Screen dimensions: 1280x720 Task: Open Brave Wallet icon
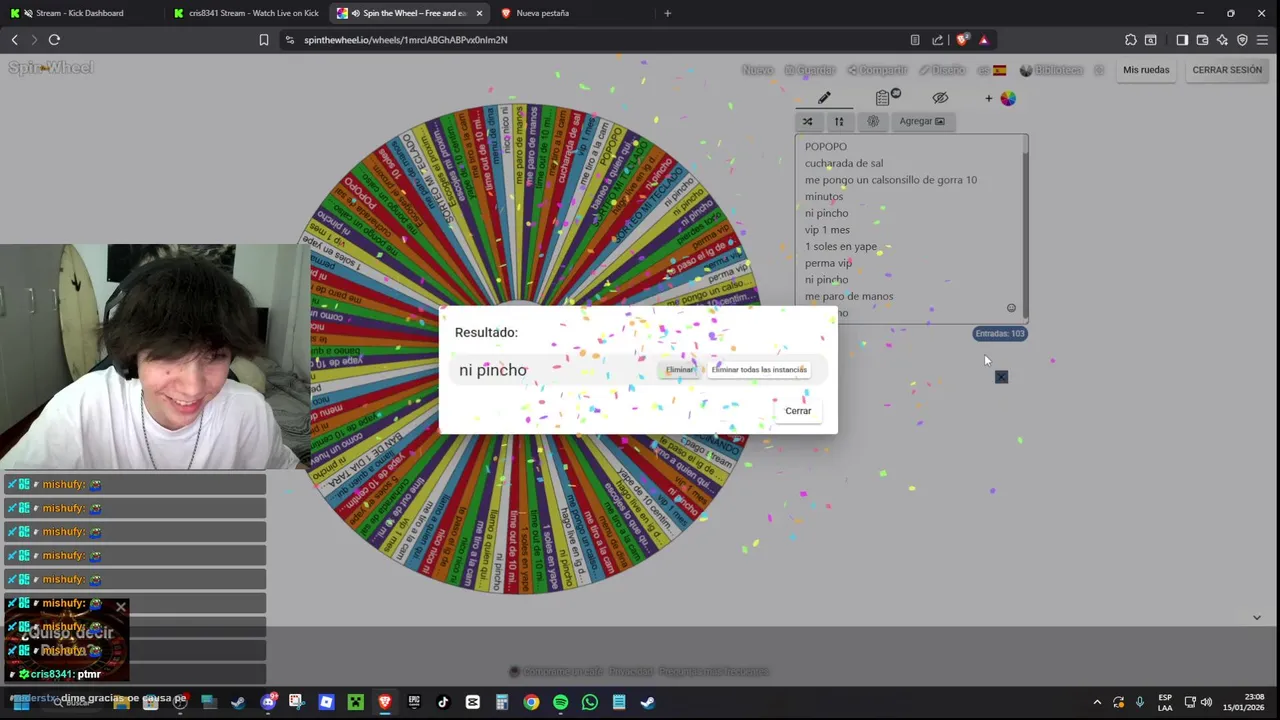click(x=1202, y=40)
